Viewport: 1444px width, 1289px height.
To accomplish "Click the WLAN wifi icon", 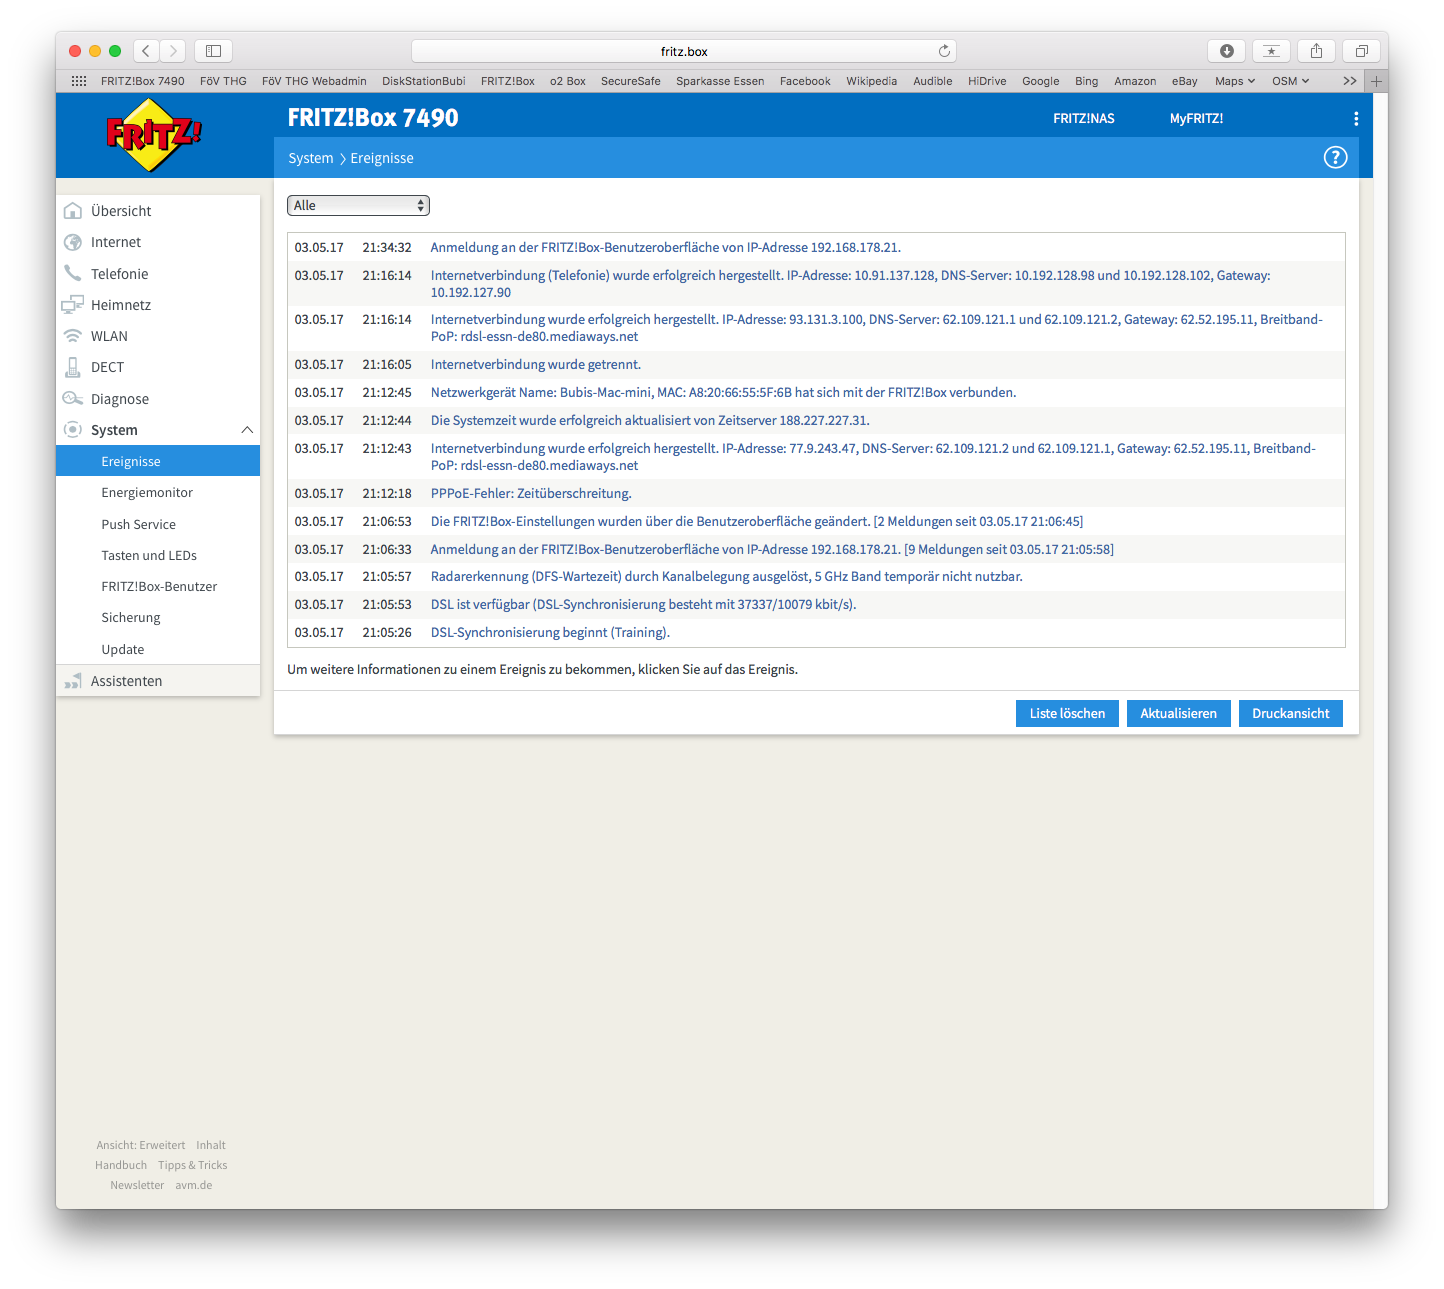I will [73, 336].
